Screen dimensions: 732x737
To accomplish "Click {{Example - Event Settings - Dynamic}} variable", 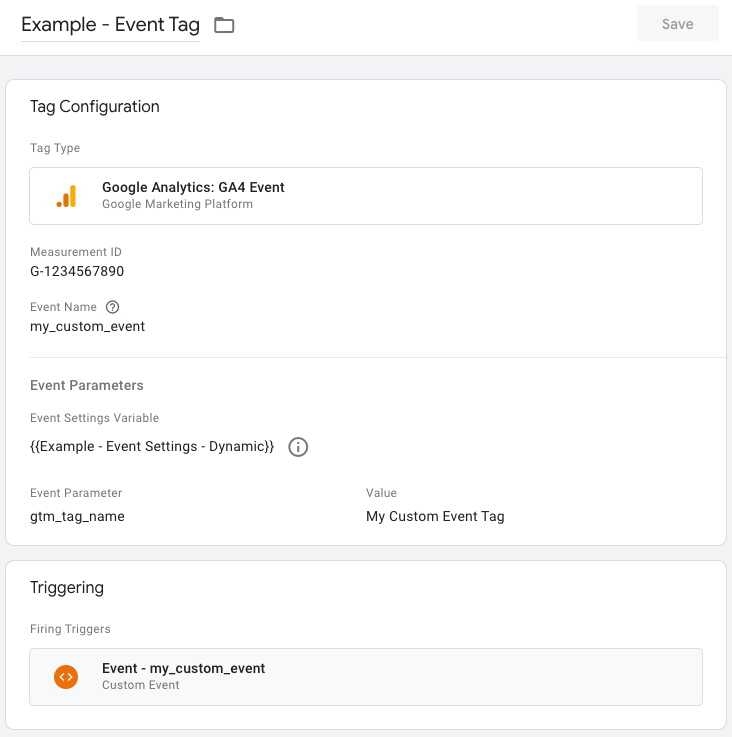I will [152, 446].
